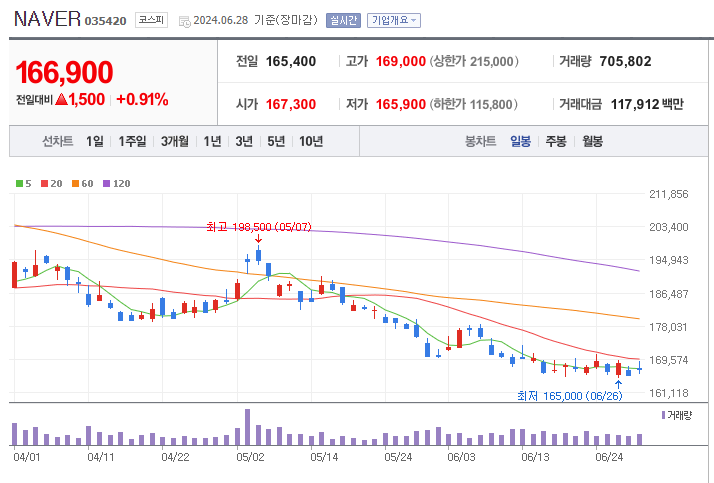
Task: Switch to the 일봉 candle chart
Action: pyautogui.click(x=520, y=142)
